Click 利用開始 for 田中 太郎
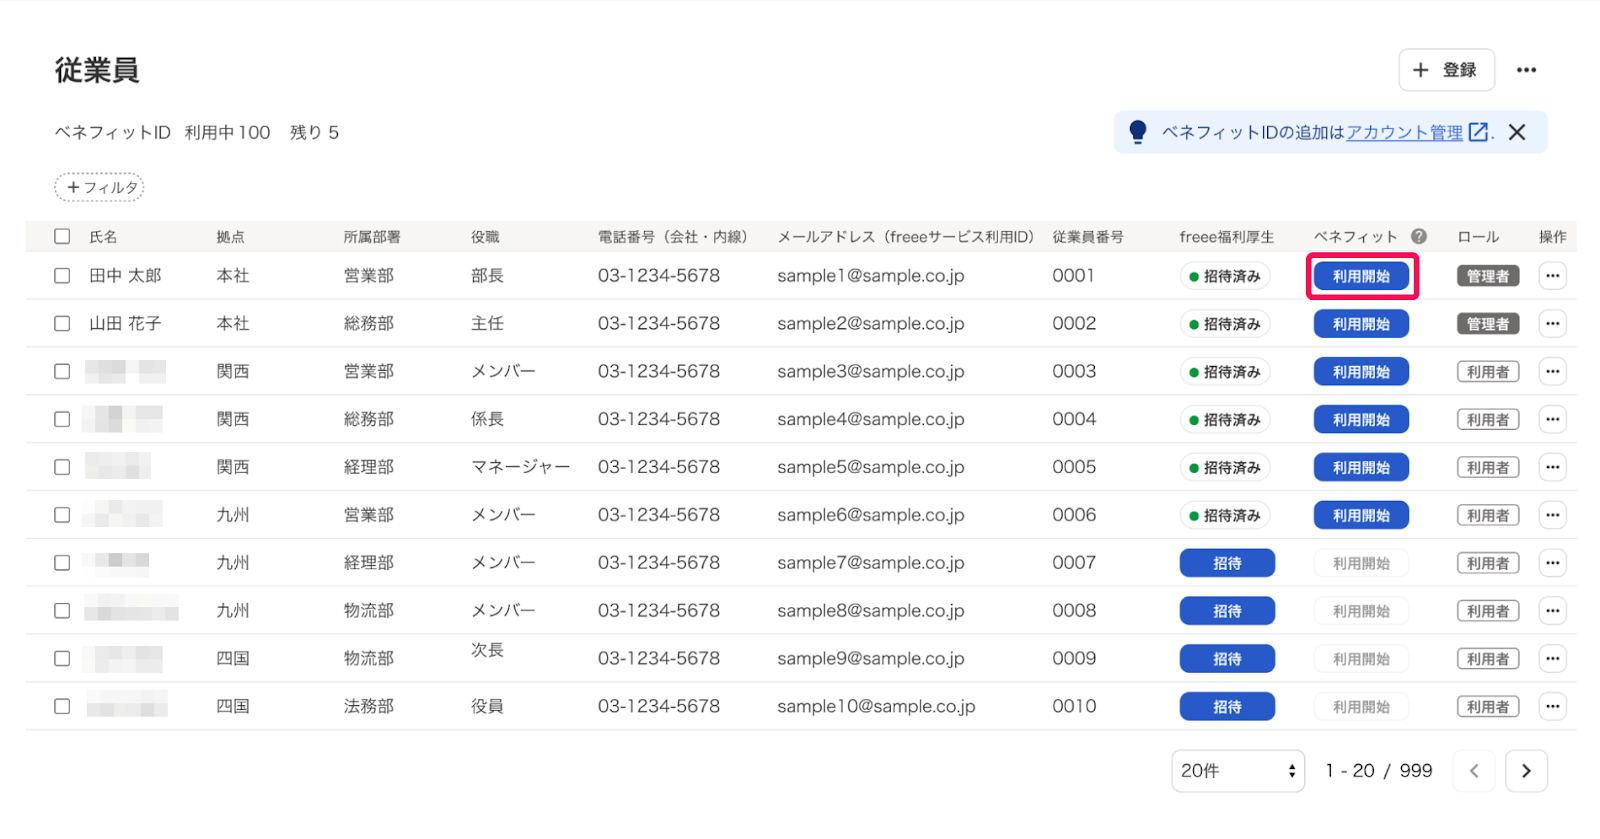This screenshot has width=1600, height=839. pos(1361,276)
